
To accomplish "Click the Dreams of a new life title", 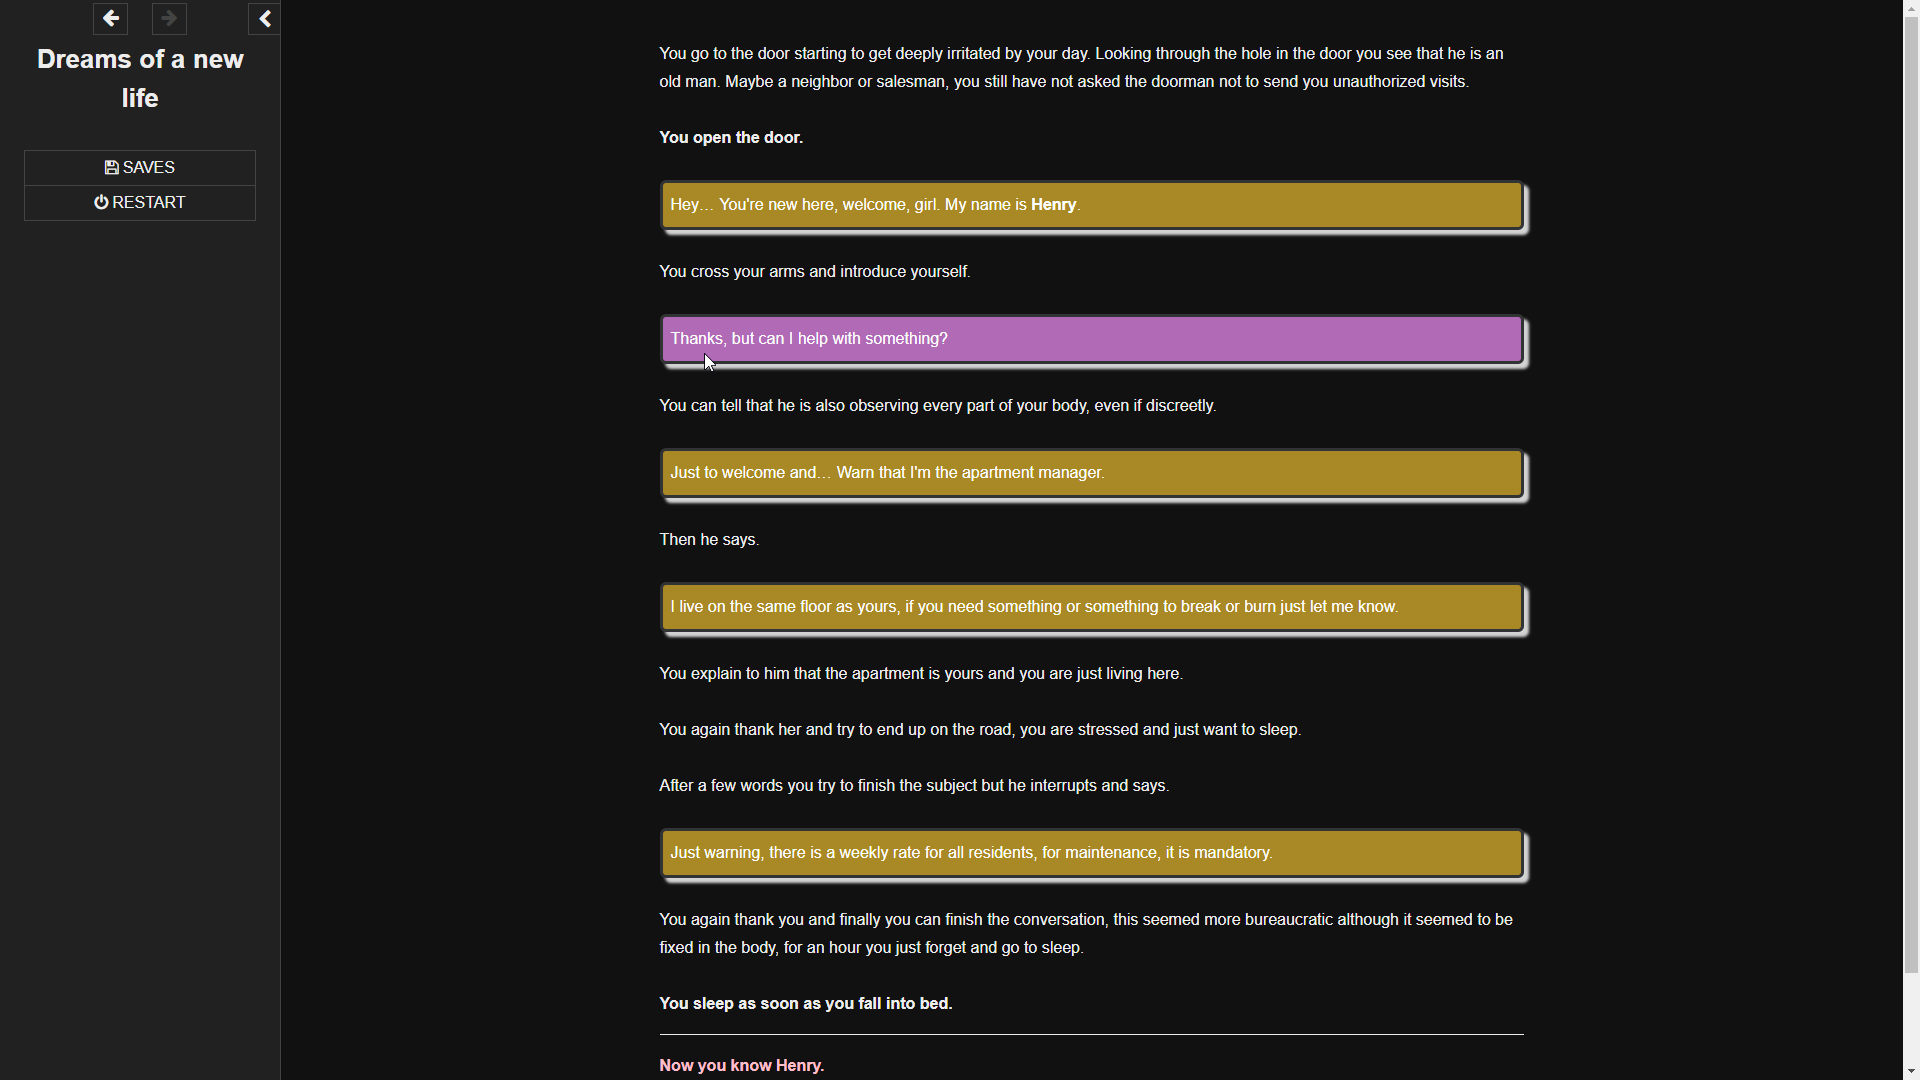I will coord(140,79).
